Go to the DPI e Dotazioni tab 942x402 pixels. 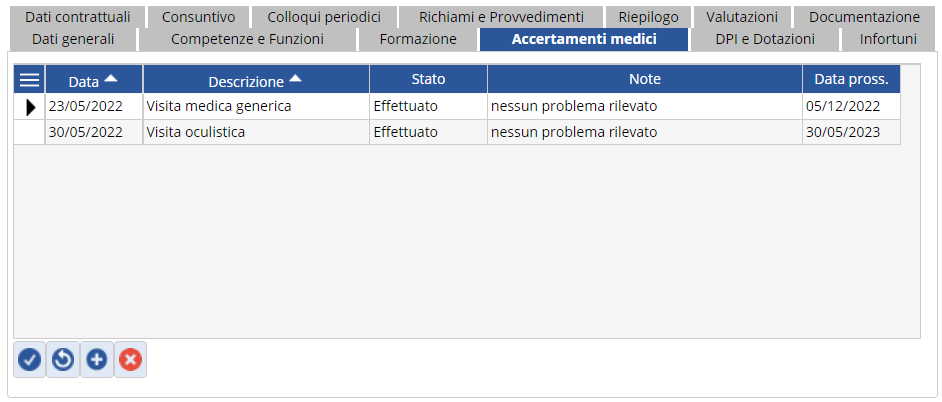click(765, 39)
